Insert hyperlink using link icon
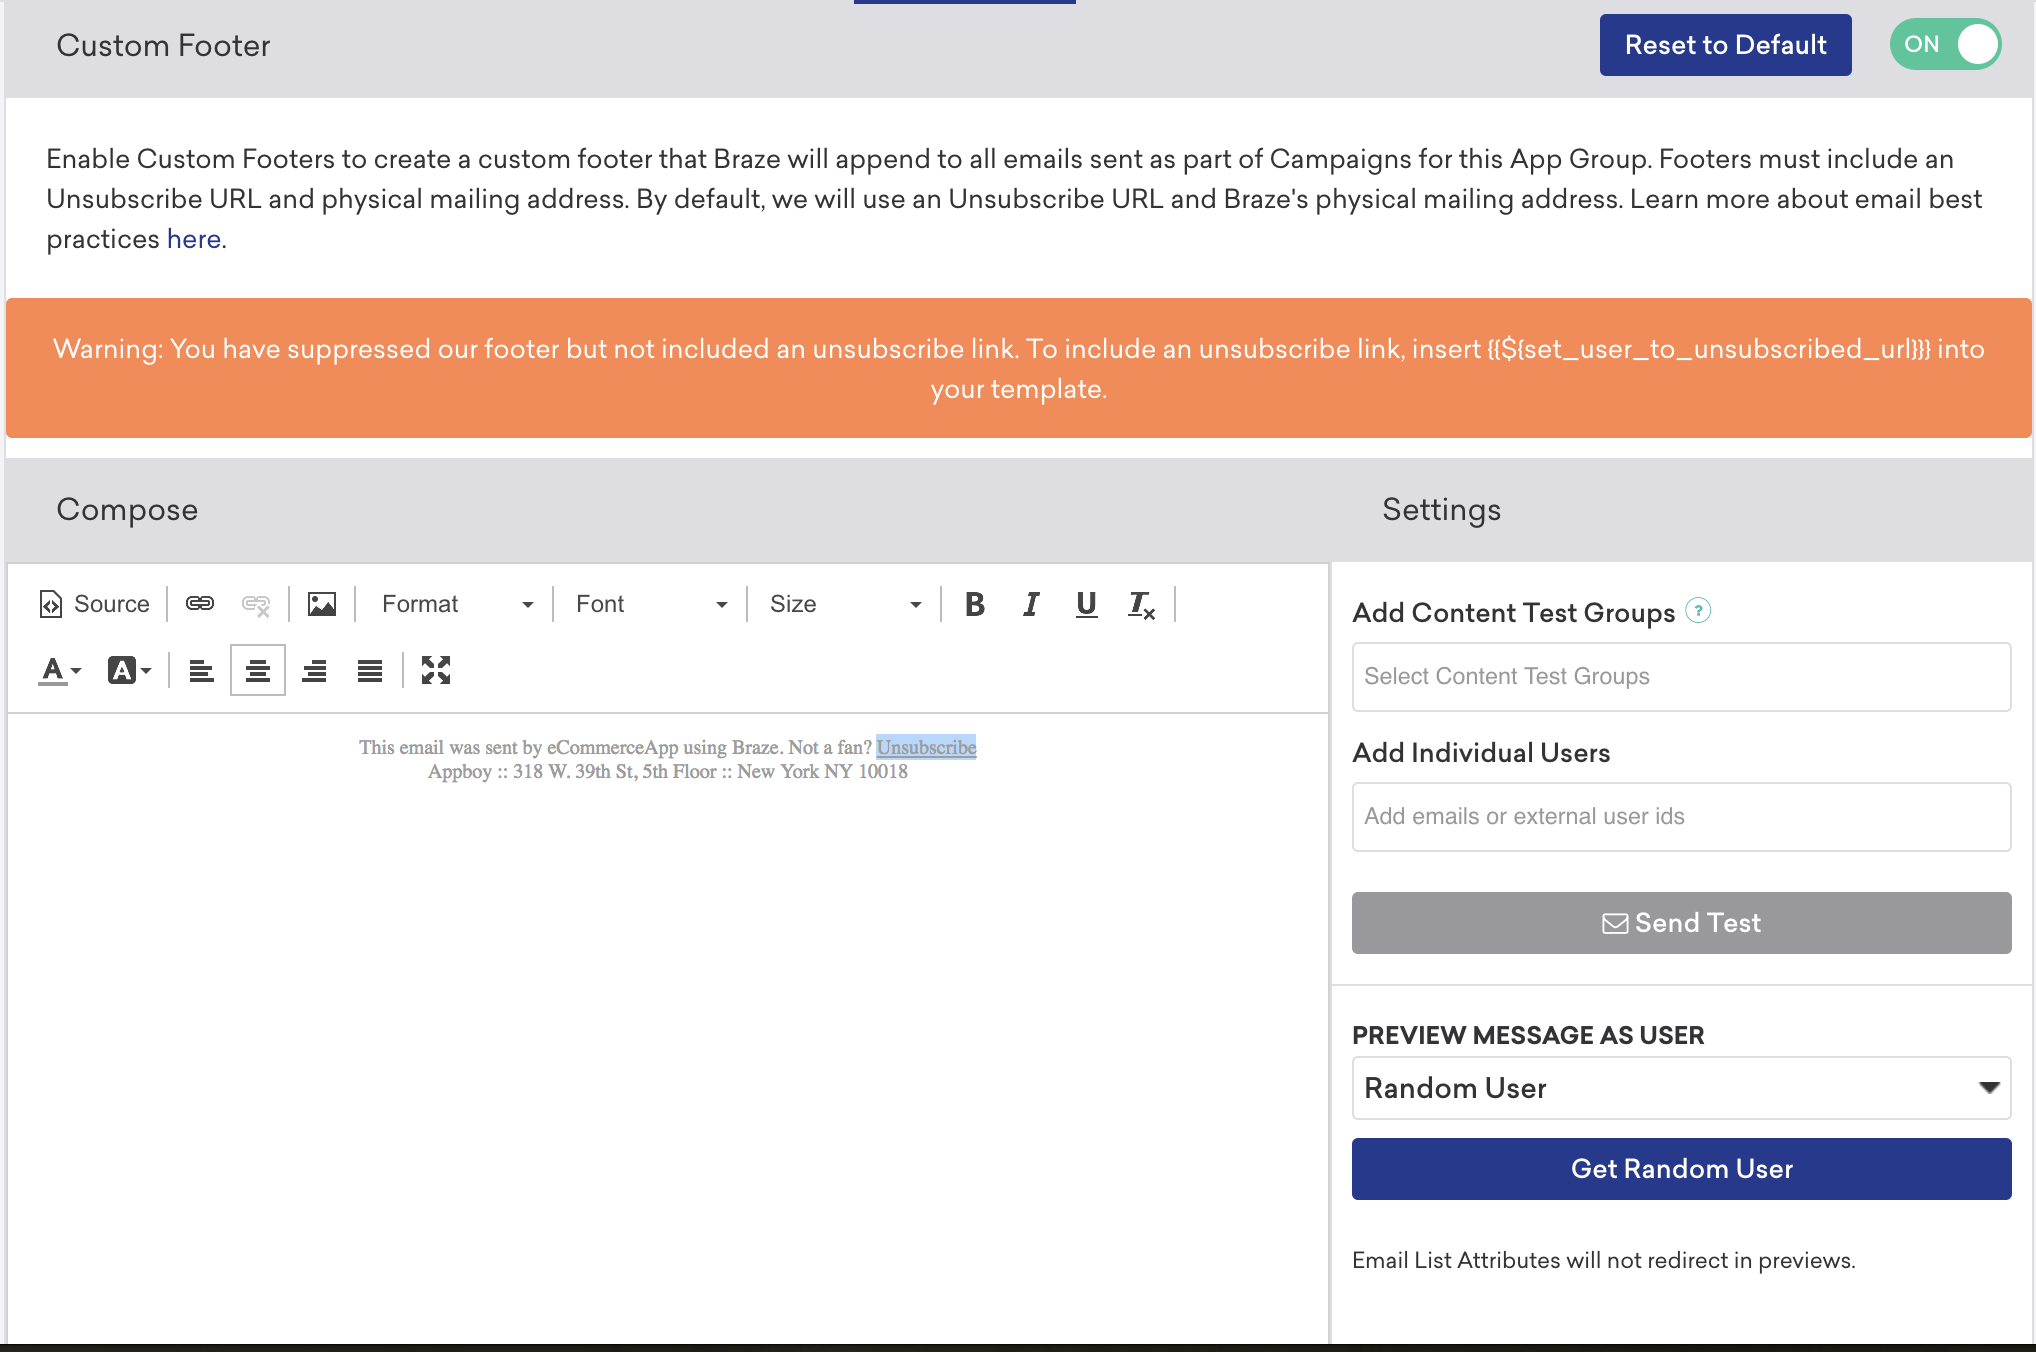Viewport: 2036px width, 1352px height. pos(198,602)
